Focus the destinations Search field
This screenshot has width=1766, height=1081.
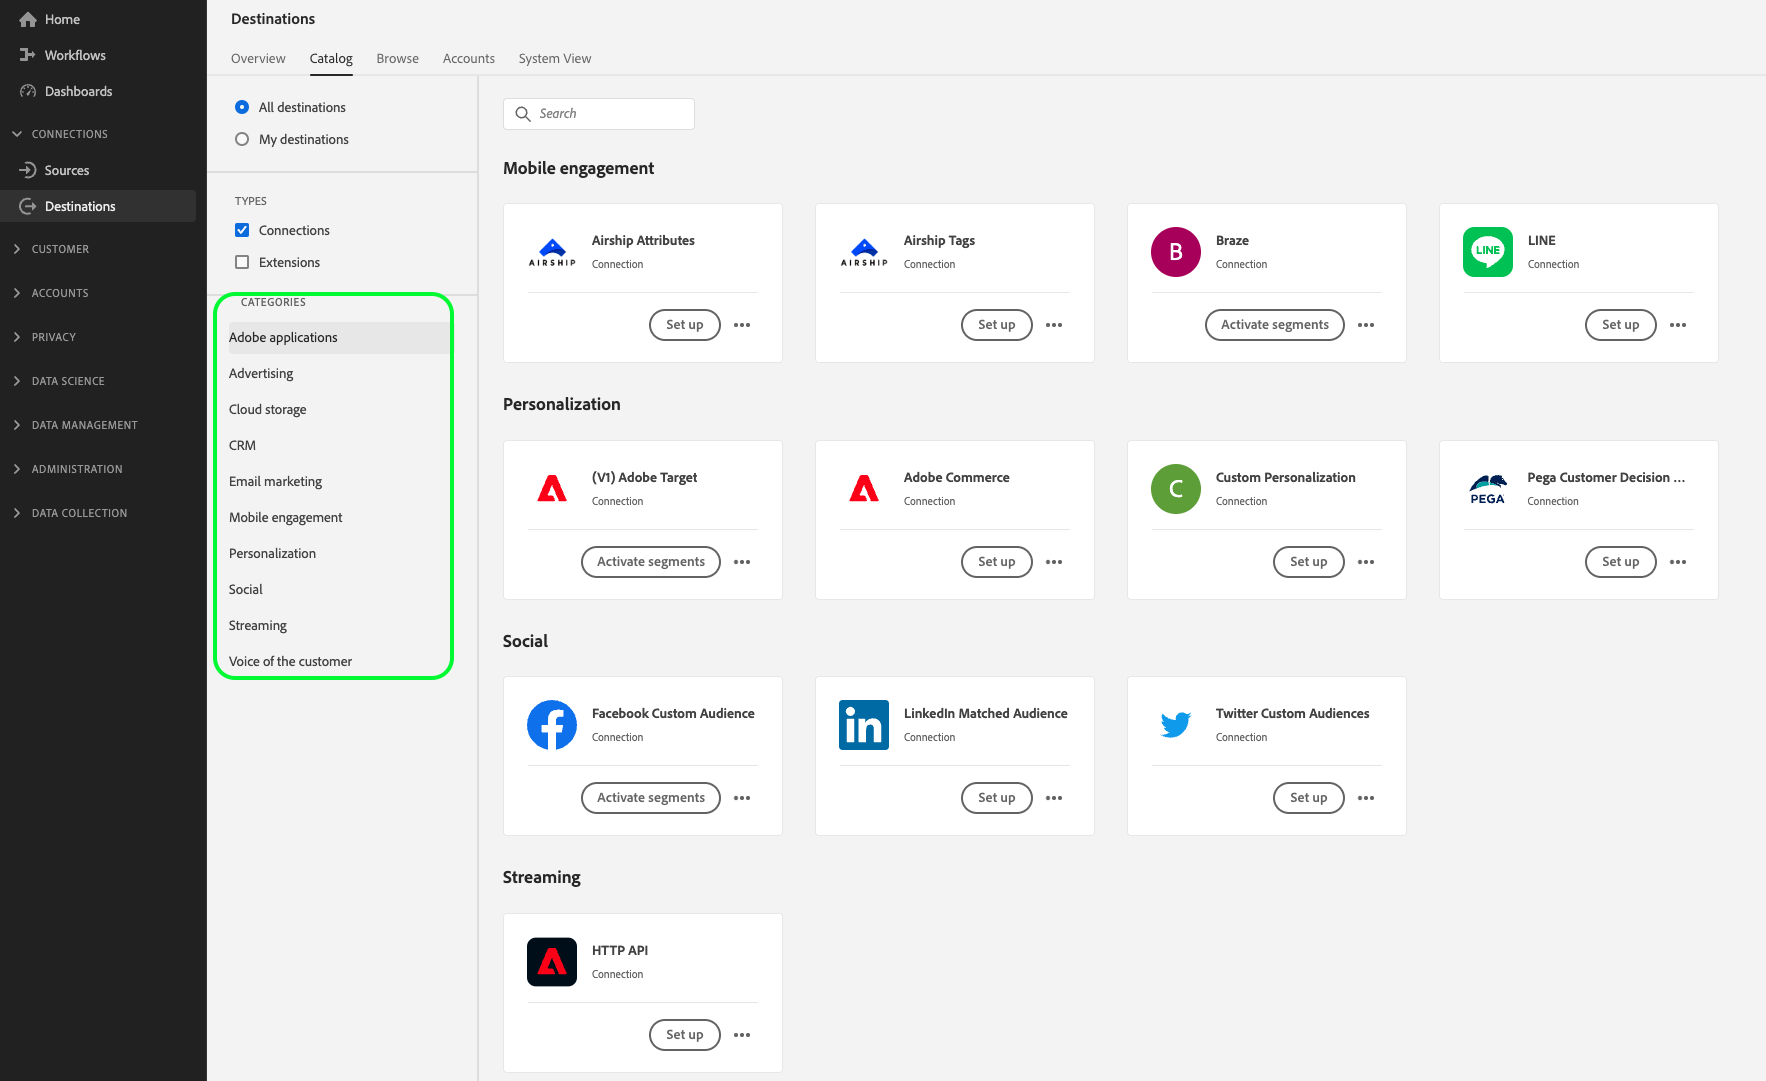(x=599, y=114)
